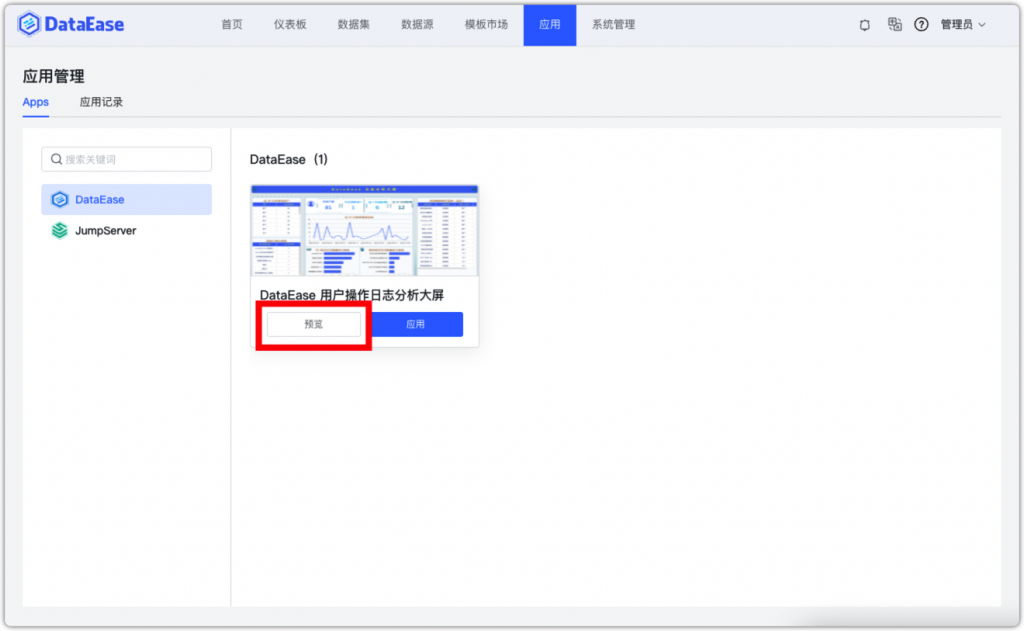Open the help question mark icon
Image resolution: width=1024 pixels, height=631 pixels.
[x=921, y=25]
